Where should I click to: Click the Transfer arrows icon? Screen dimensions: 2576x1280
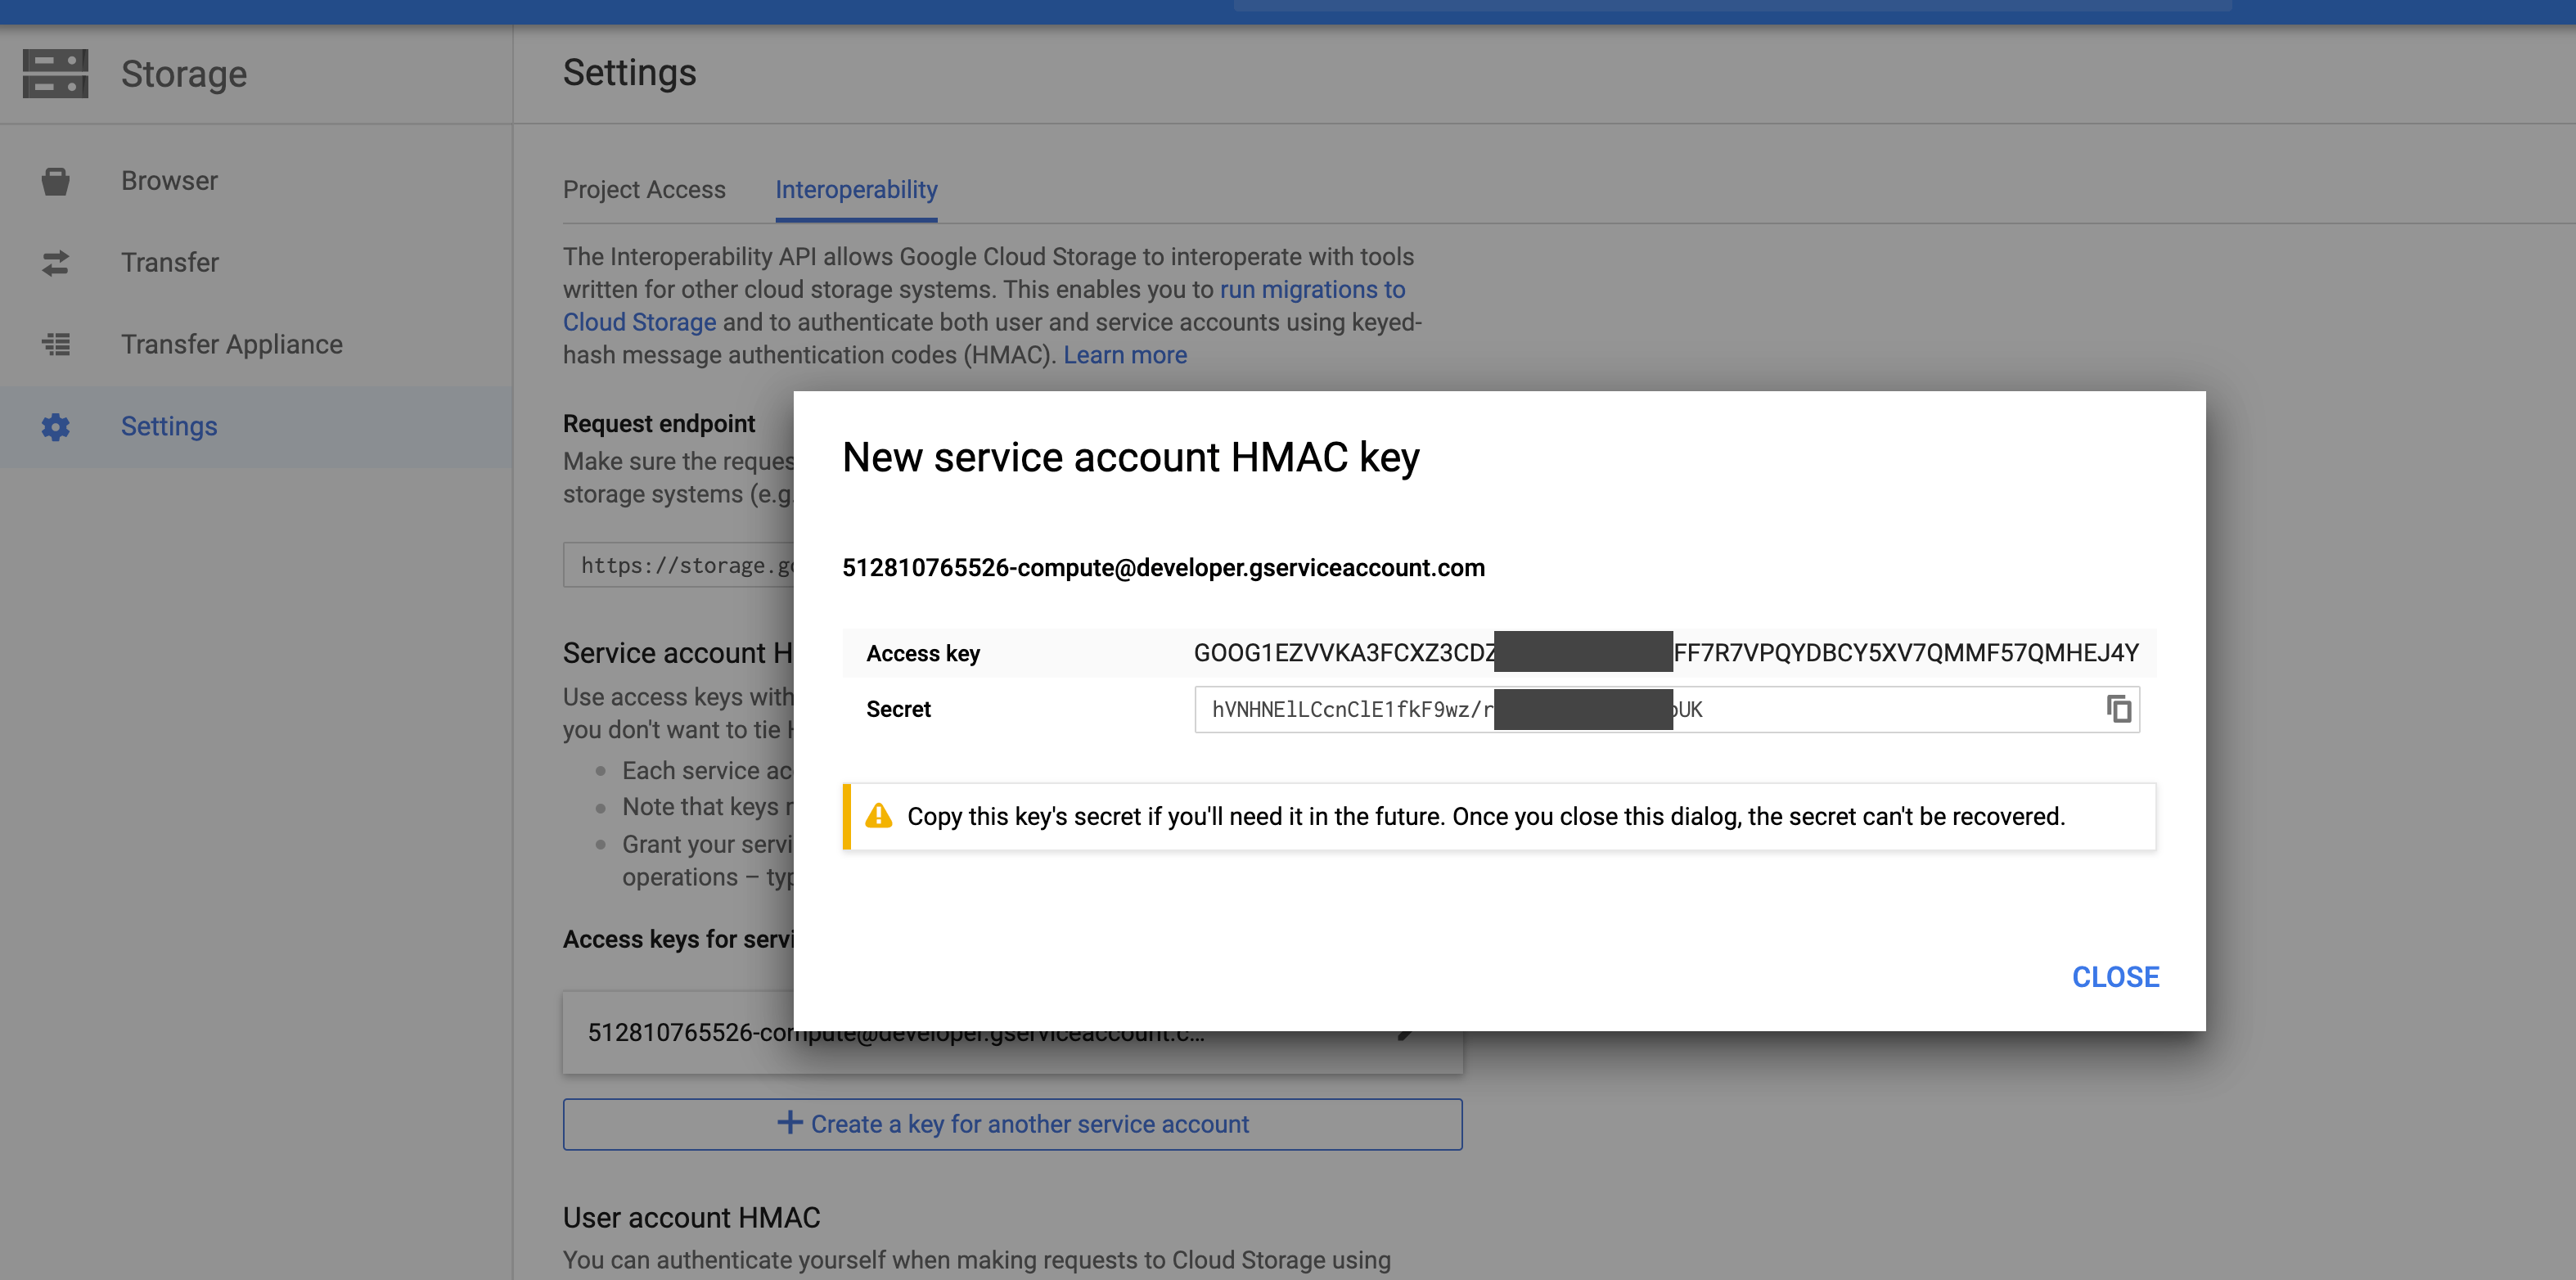click(x=54, y=263)
